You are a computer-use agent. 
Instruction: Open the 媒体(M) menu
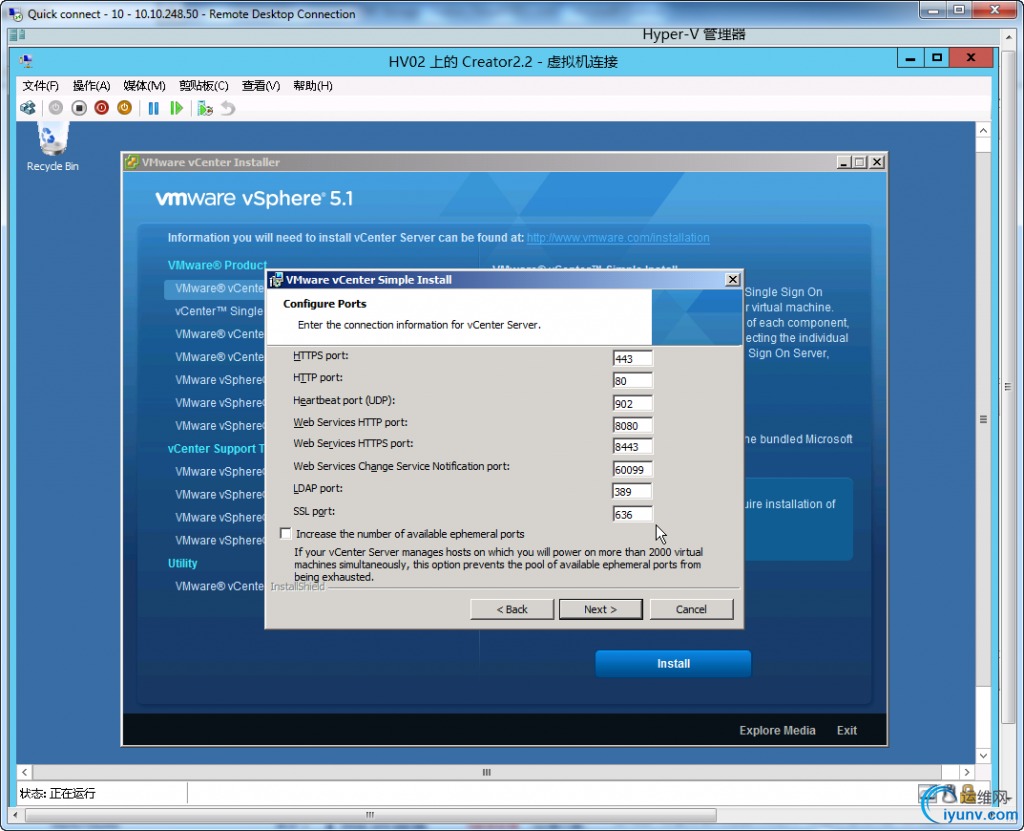point(144,86)
